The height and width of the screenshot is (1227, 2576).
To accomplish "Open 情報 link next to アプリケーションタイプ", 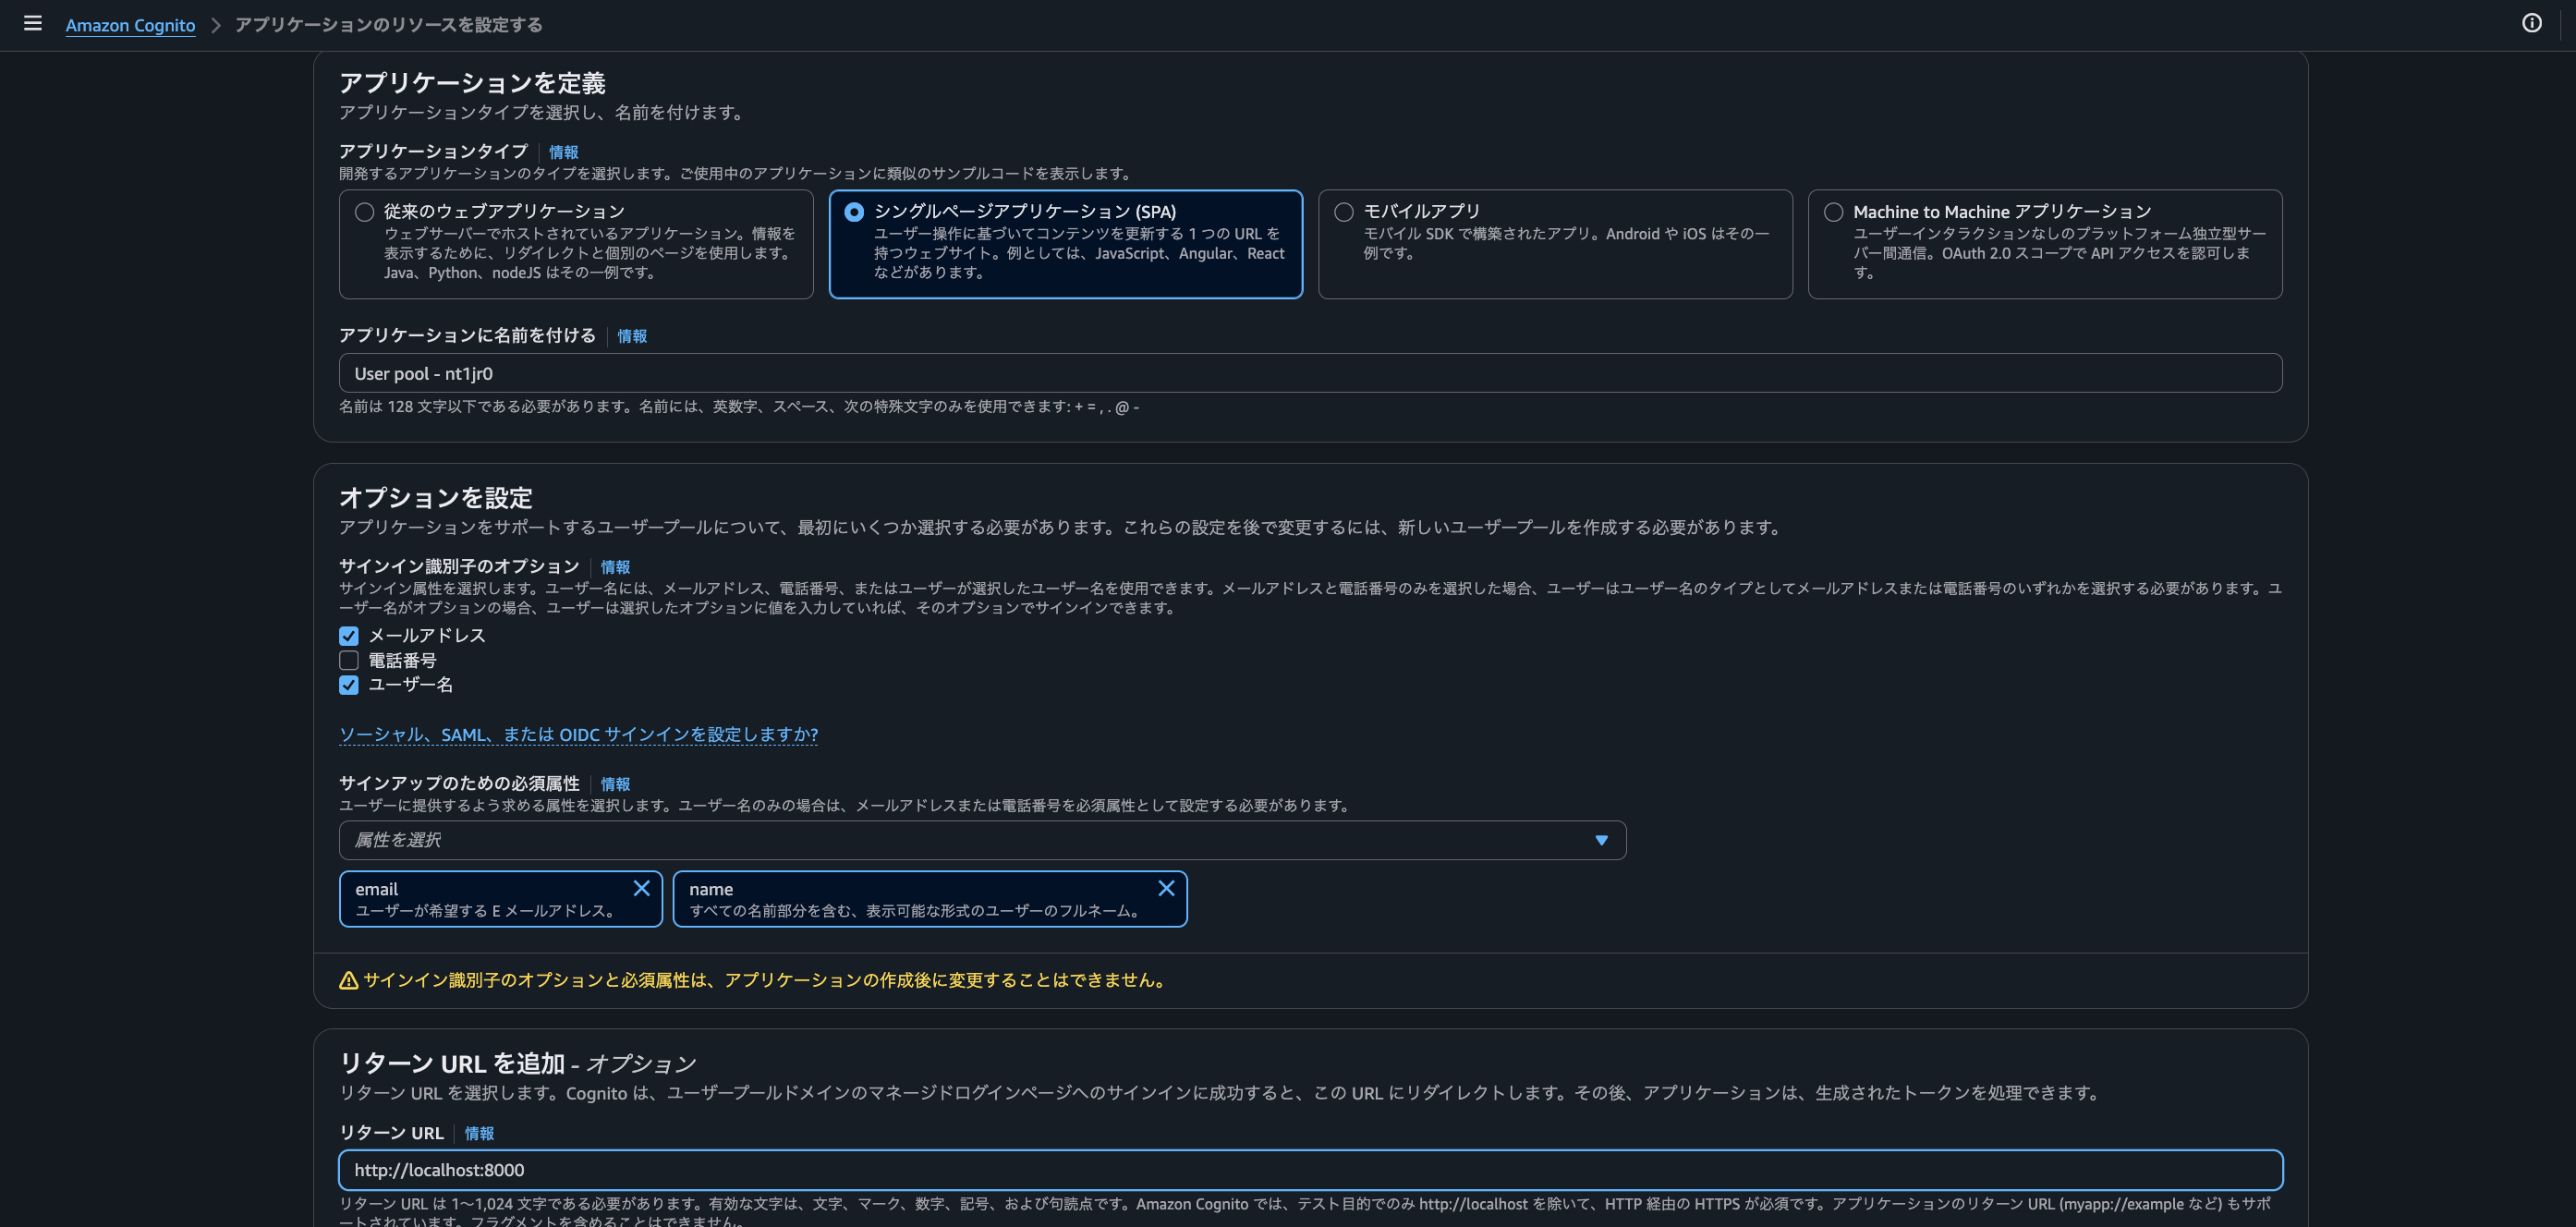I will tap(563, 152).
